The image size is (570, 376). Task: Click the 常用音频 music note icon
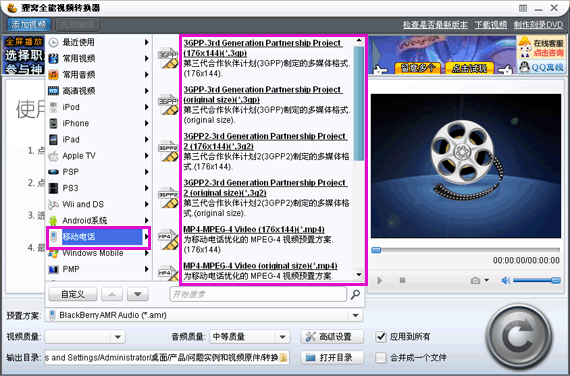pyautogui.click(x=53, y=75)
